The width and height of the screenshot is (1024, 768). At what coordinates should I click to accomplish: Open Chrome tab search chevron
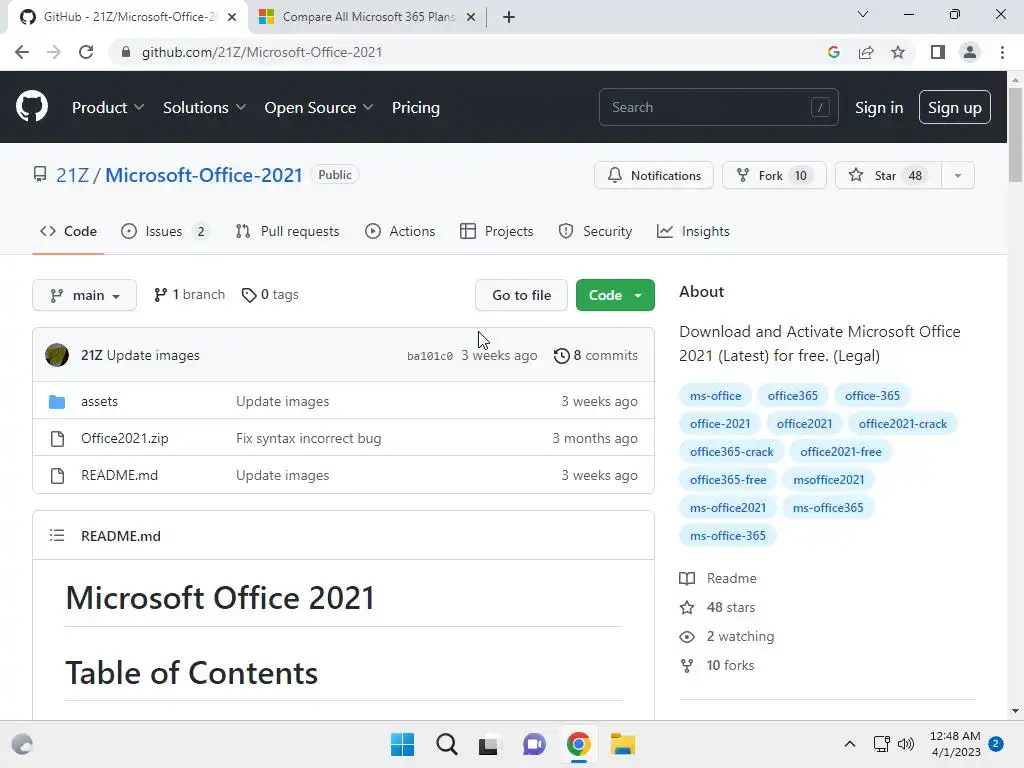pos(863,14)
